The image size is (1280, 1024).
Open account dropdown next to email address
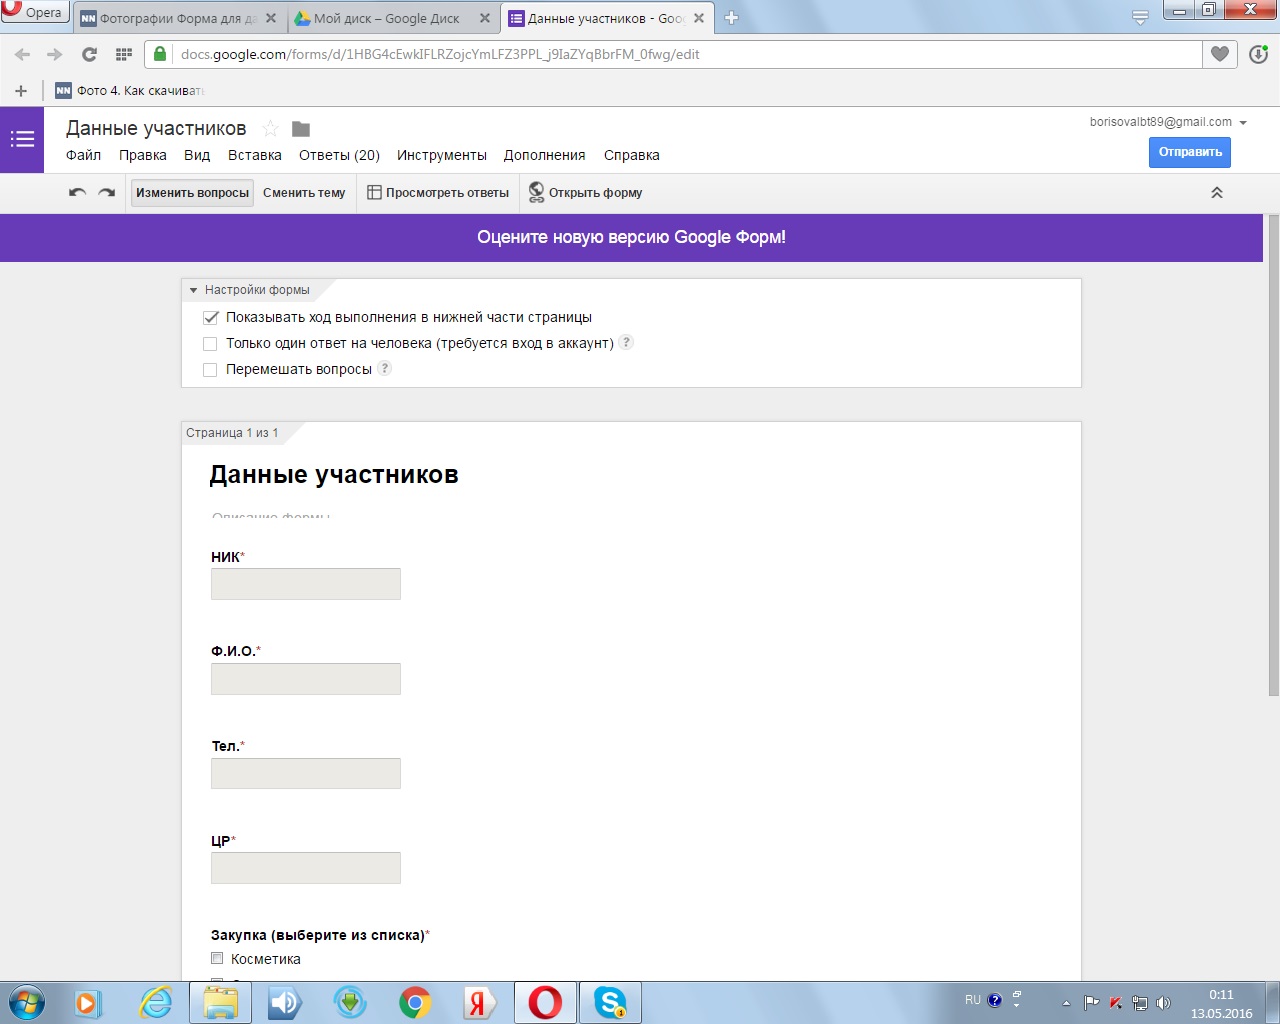coord(1243,123)
